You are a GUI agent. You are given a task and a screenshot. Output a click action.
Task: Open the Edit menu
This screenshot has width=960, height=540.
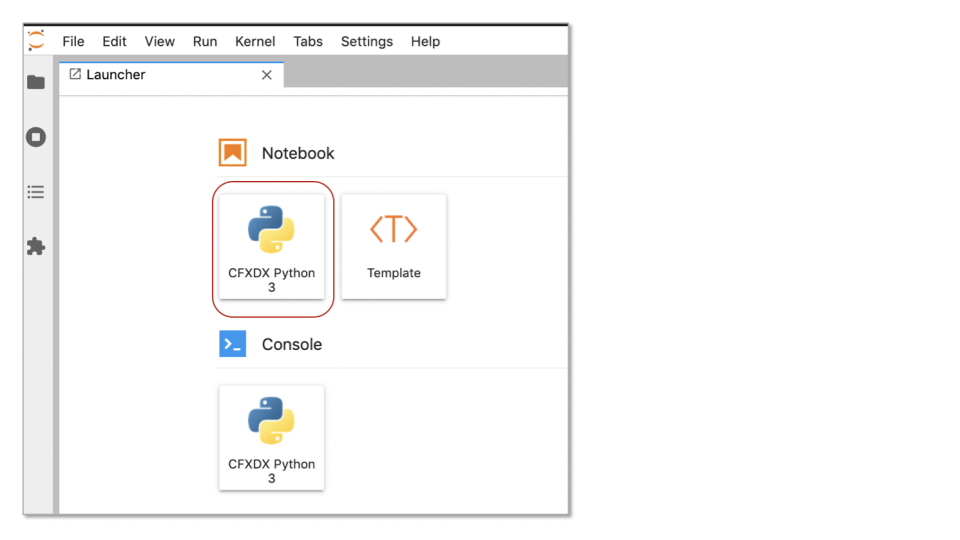pyautogui.click(x=114, y=41)
